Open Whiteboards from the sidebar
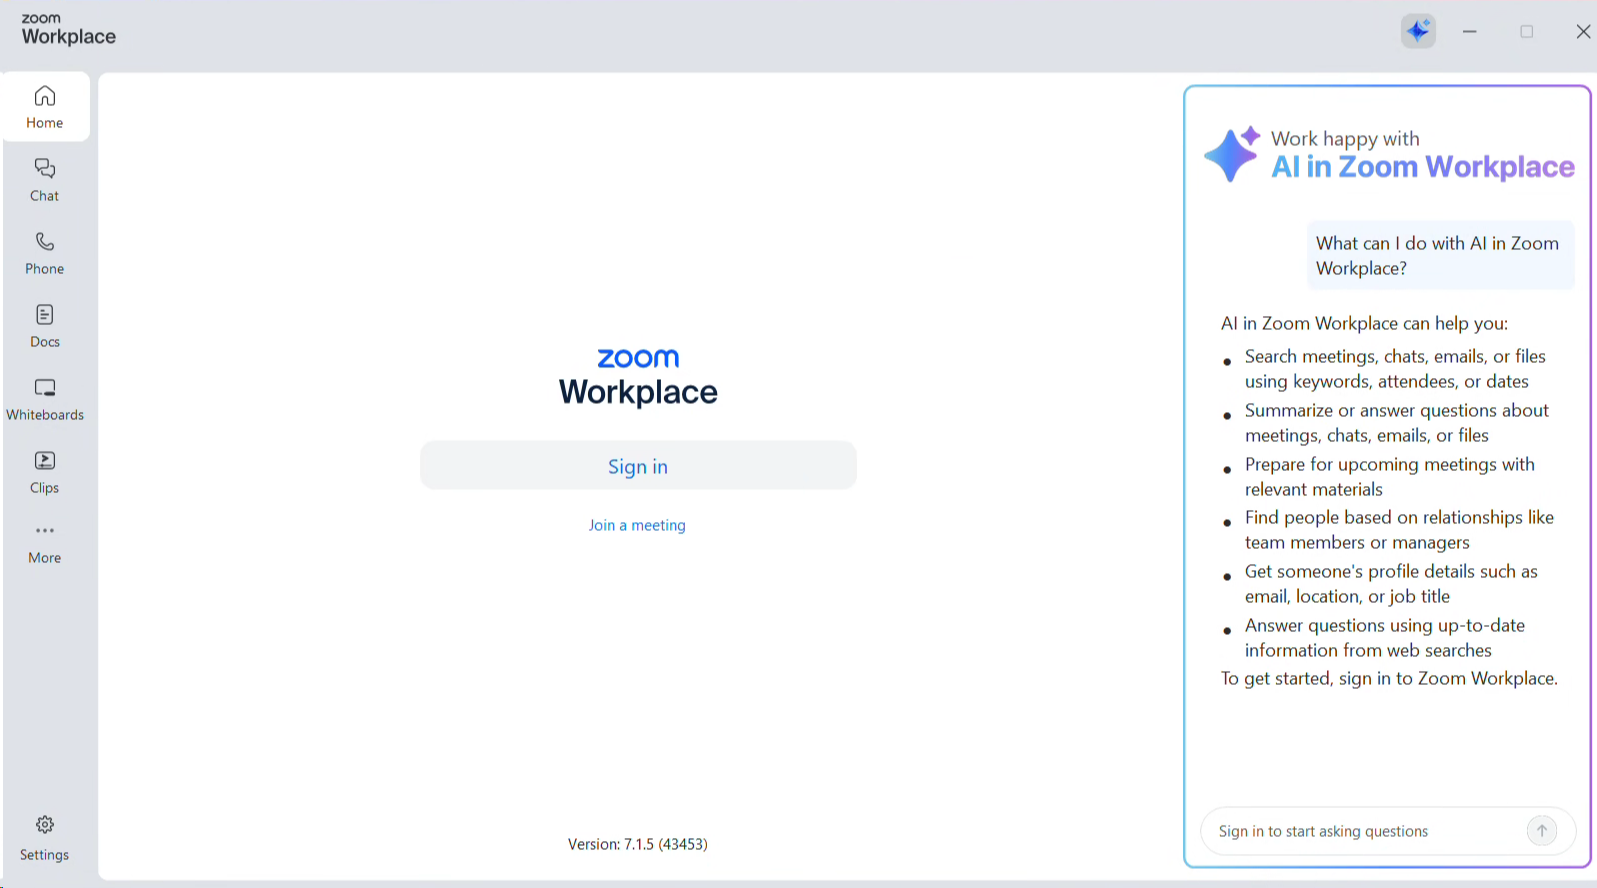This screenshot has width=1597, height=888. [x=45, y=399]
